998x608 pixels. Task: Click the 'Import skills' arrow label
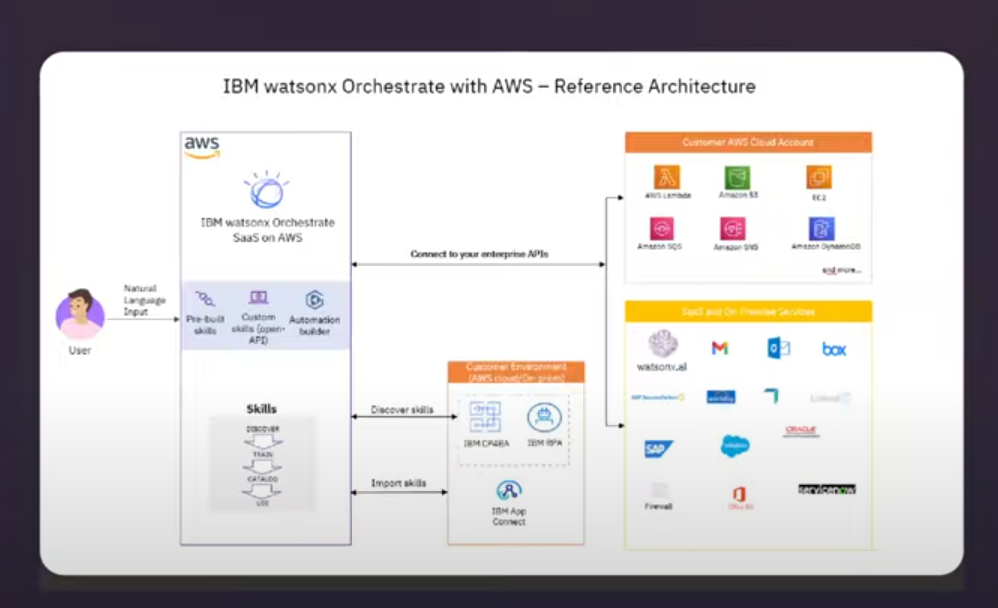point(398,483)
